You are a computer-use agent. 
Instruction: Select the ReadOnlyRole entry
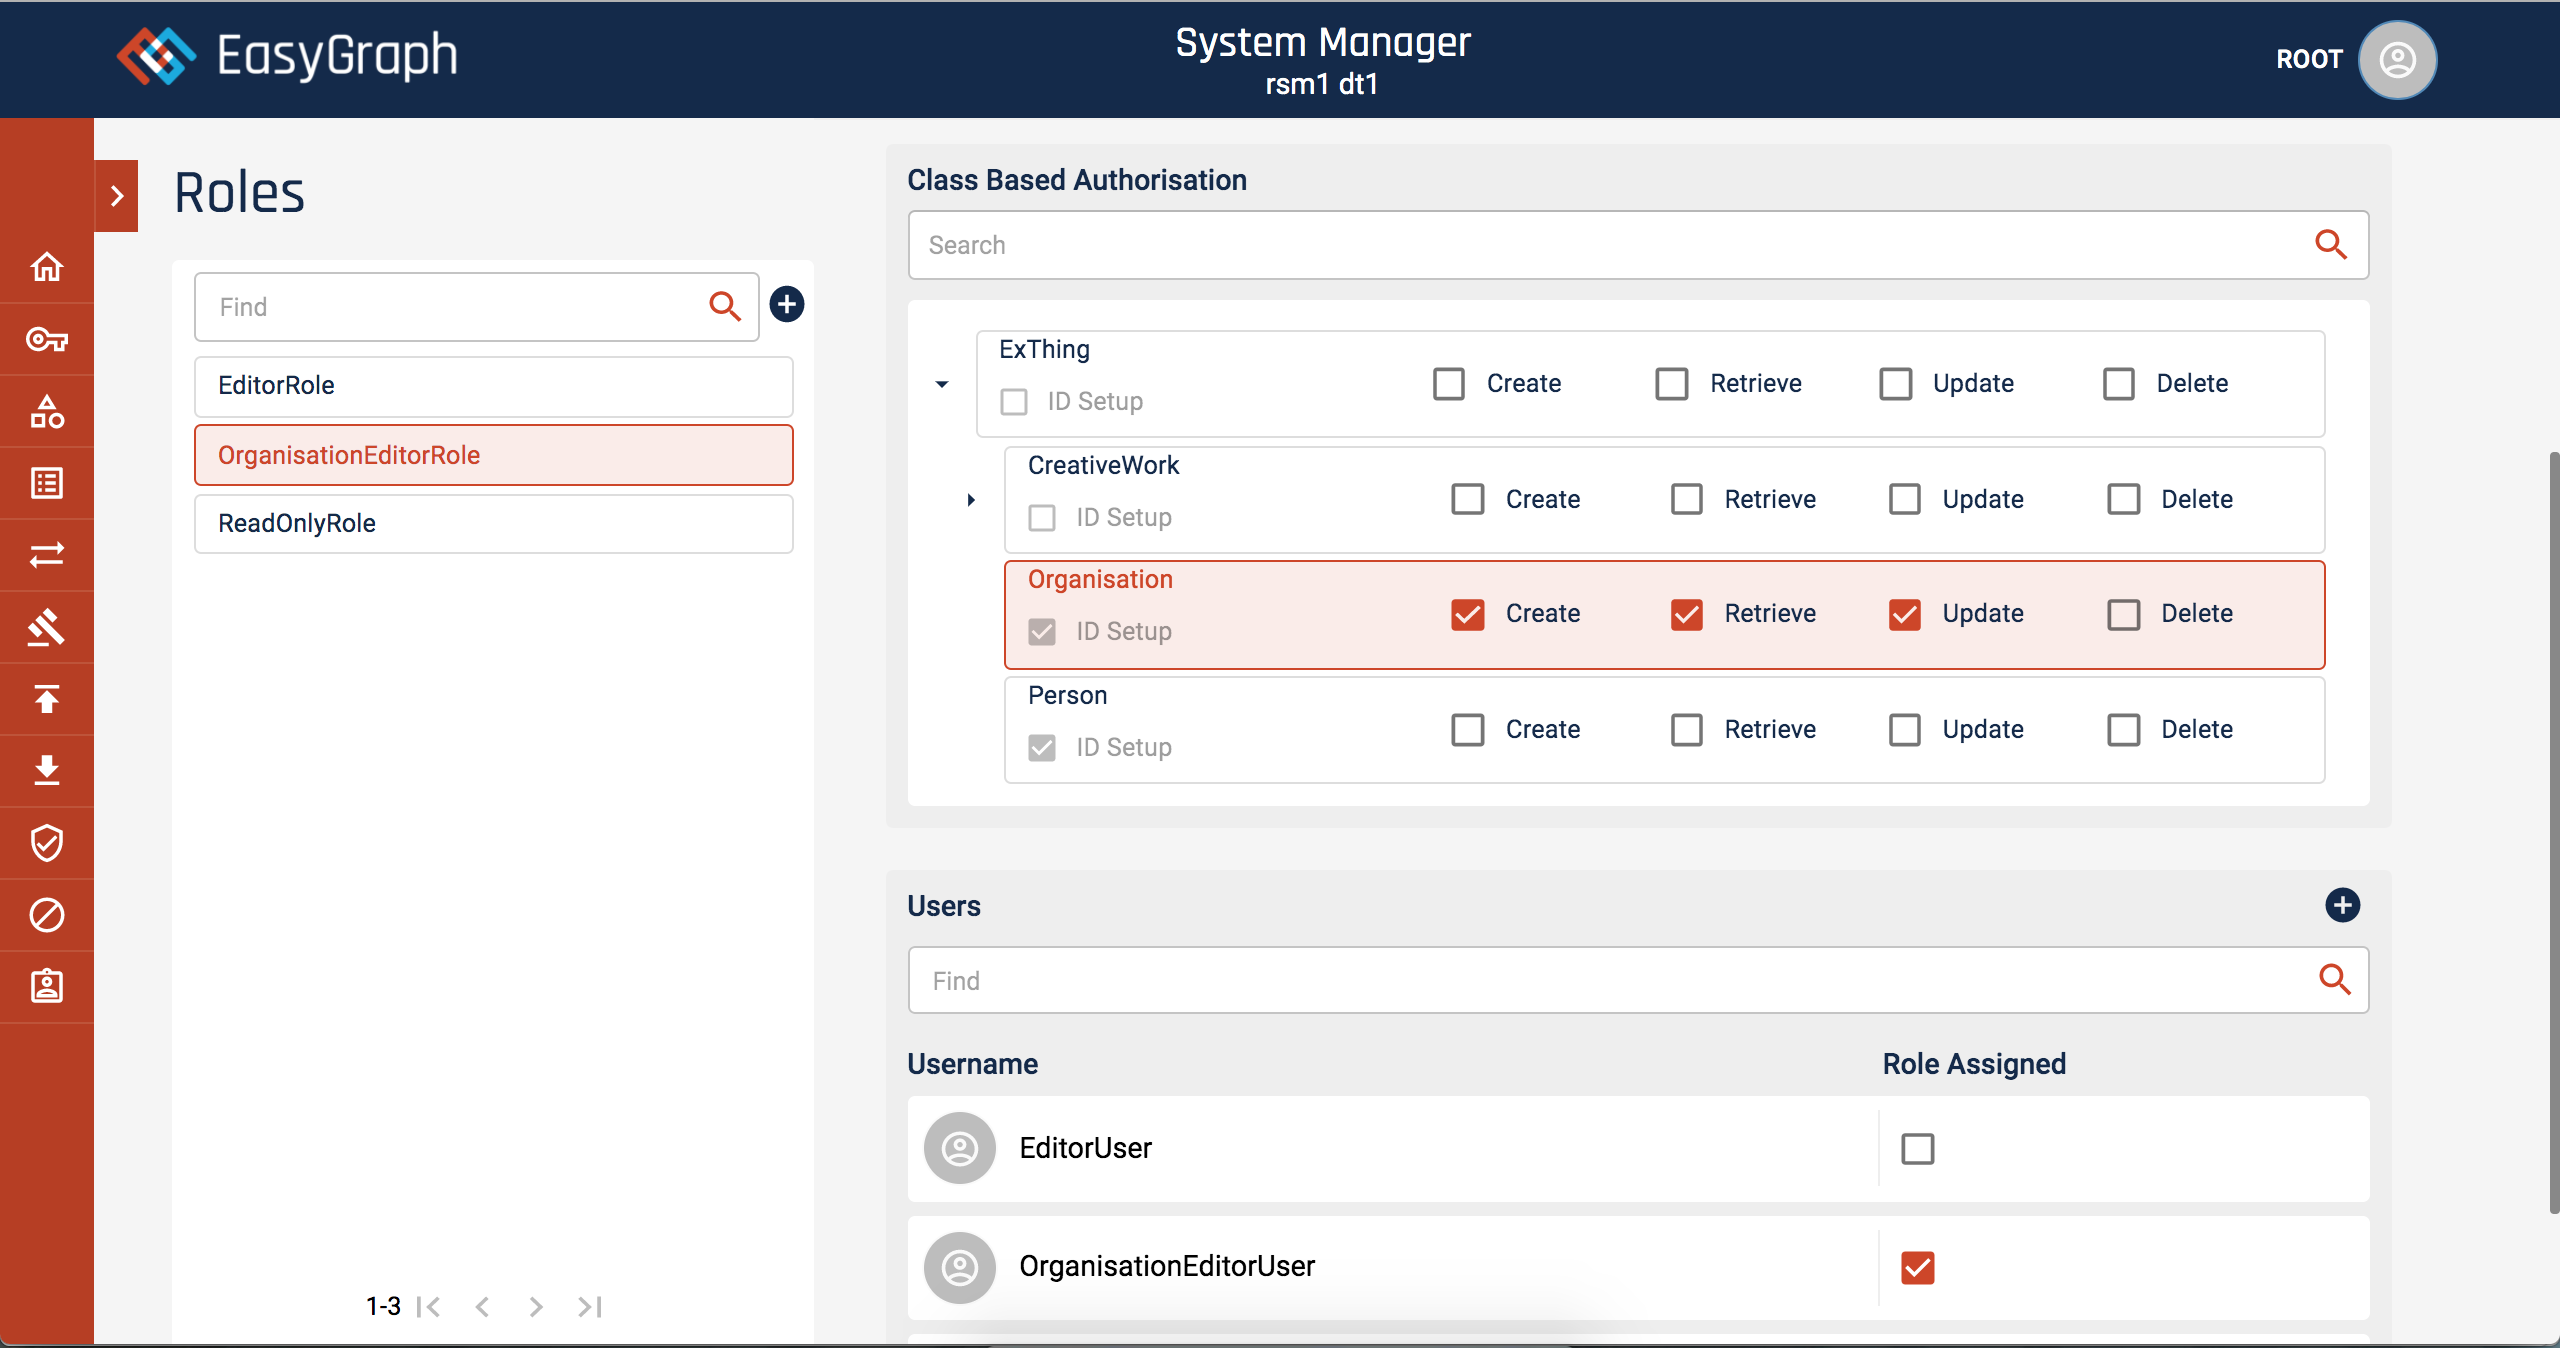[x=494, y=524]
